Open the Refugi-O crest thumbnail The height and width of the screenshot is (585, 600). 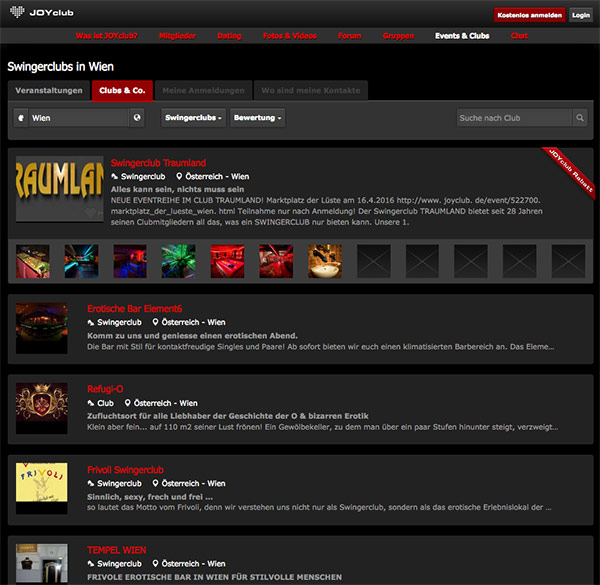click(x=42, y=408)
